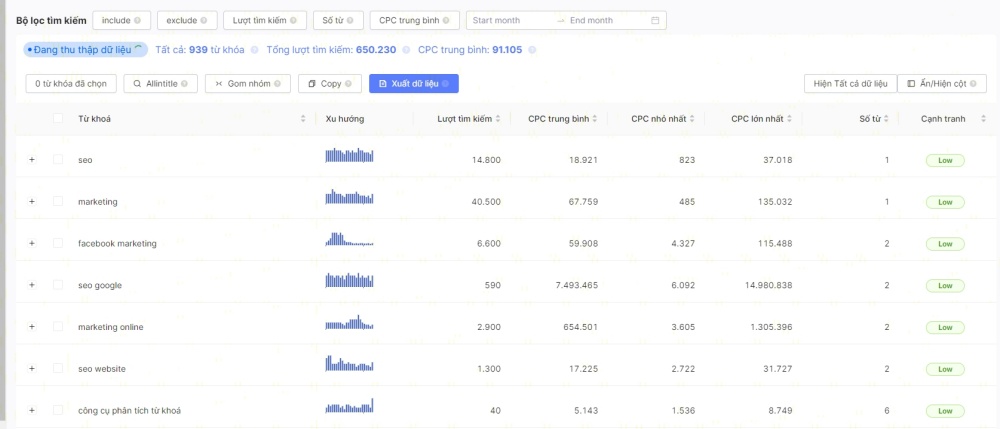Click the info icon beside Xuất dữ liệu

[x=445, y=84]
